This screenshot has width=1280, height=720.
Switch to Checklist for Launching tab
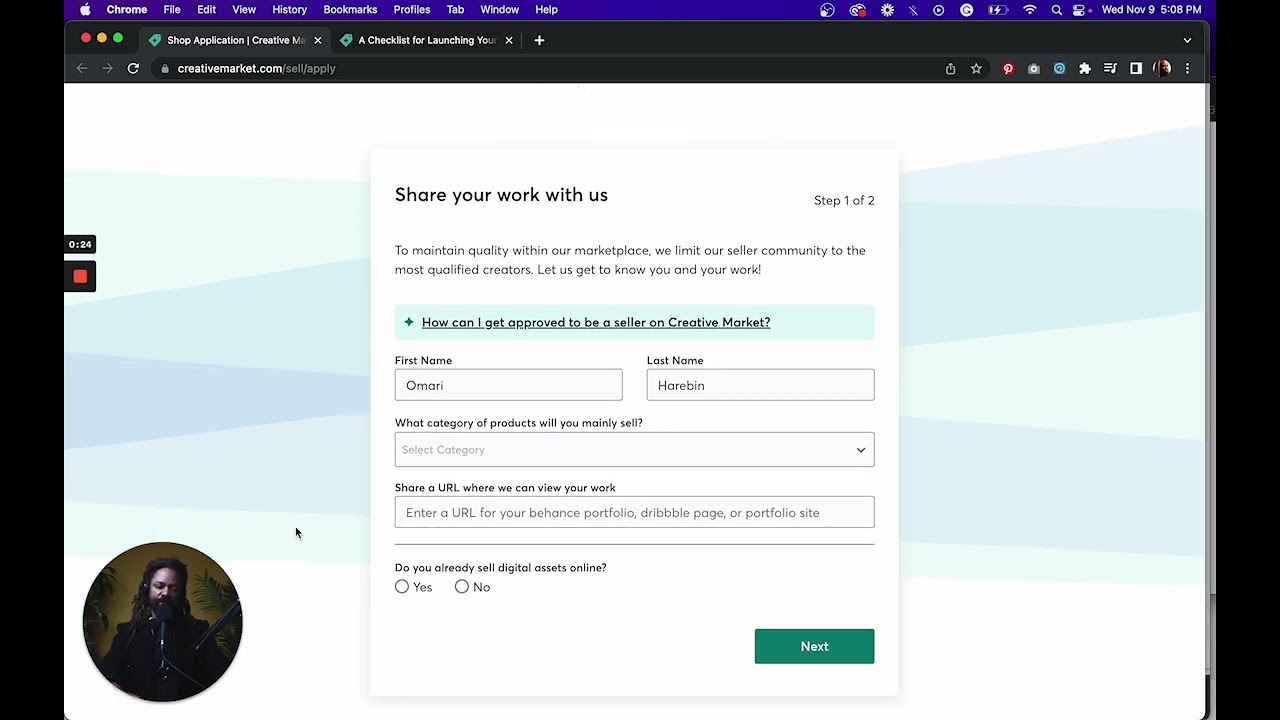[427, 40]
